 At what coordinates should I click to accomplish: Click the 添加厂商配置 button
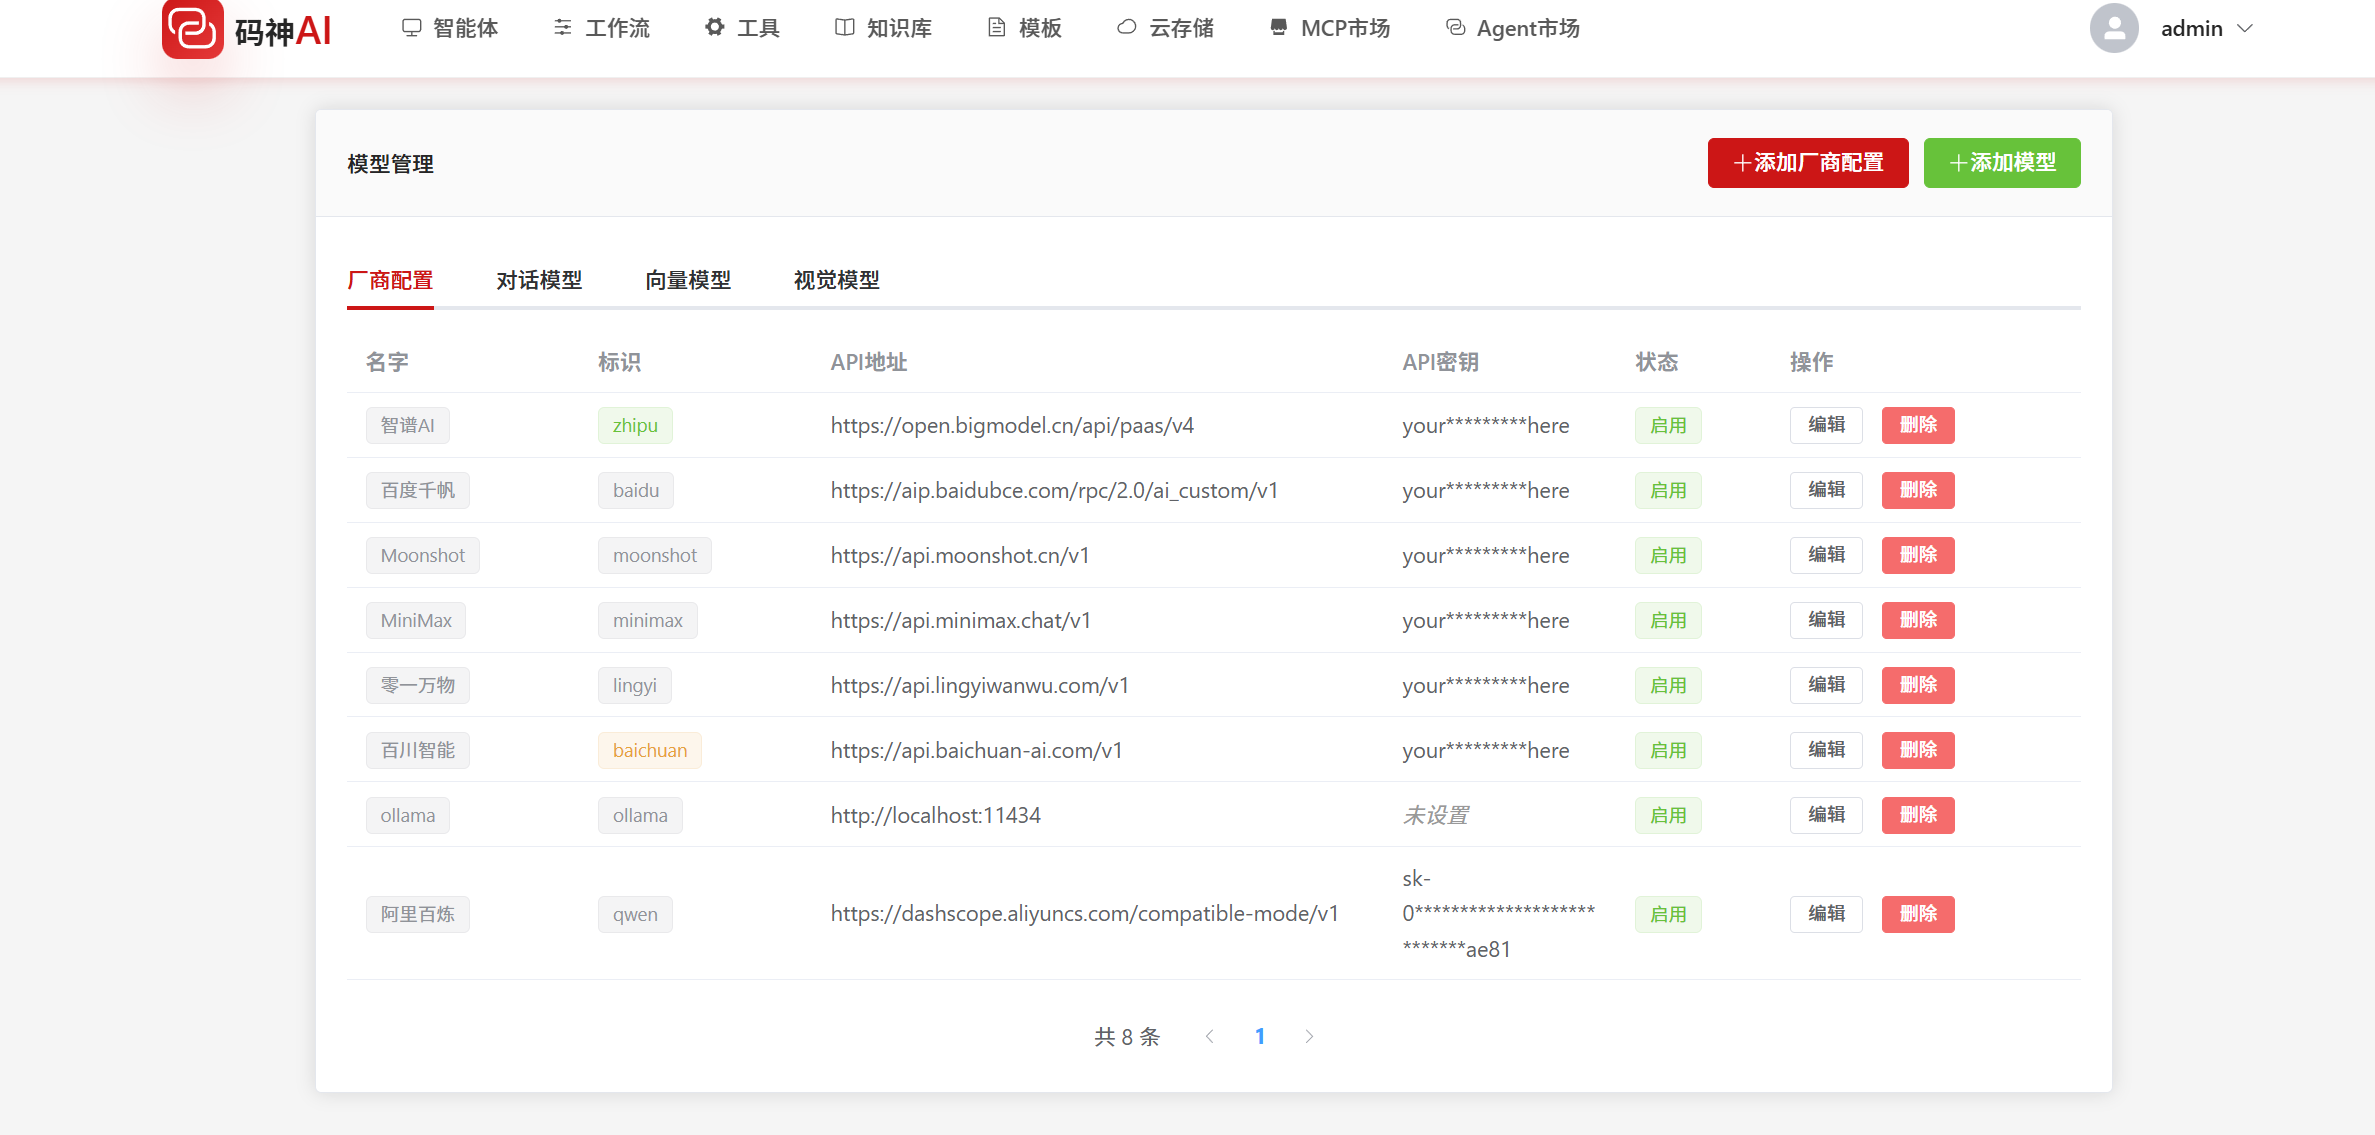tap(1807, 163)
